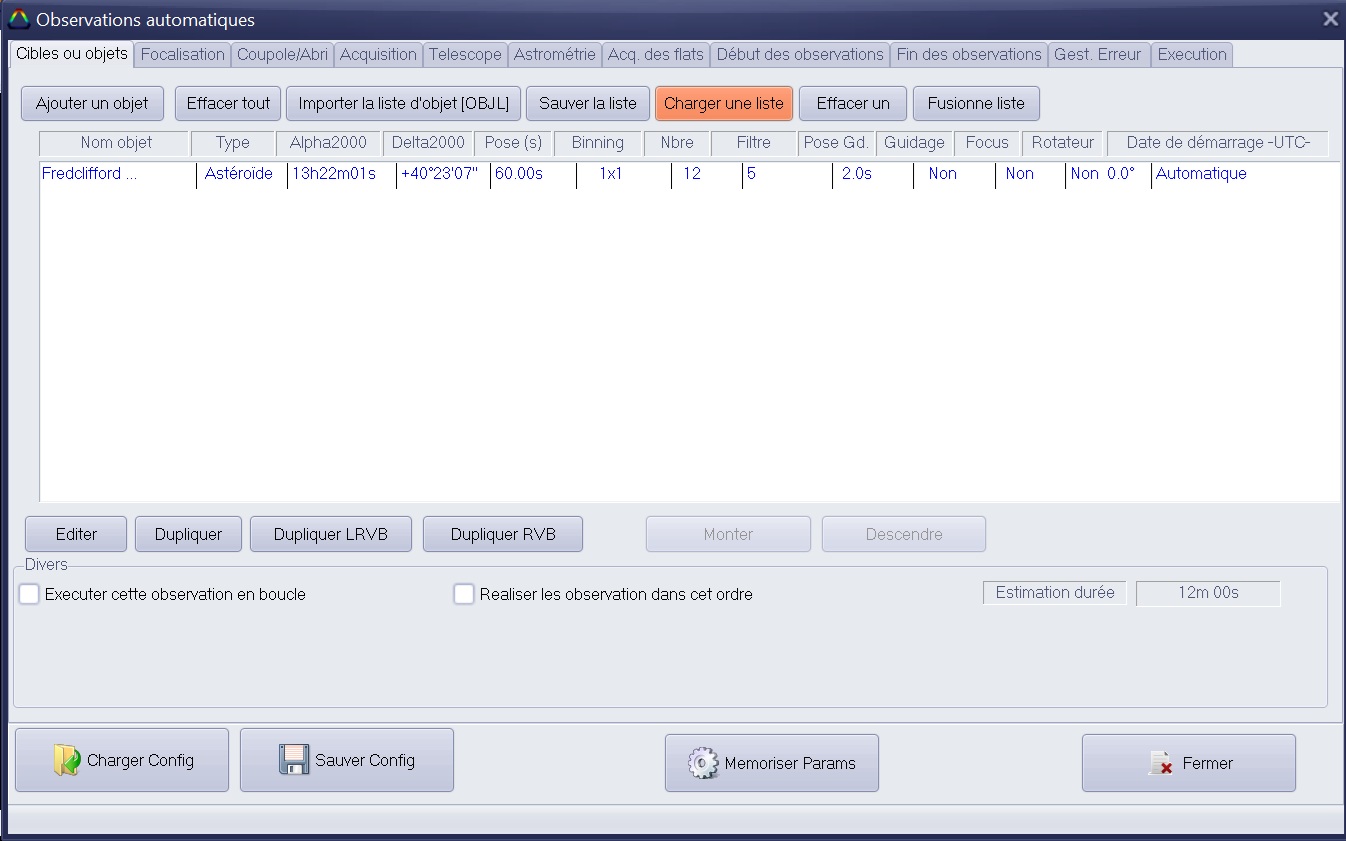Go to the Astrométrie tab
The image size is (1346, 841).
[x=554, y=55]
